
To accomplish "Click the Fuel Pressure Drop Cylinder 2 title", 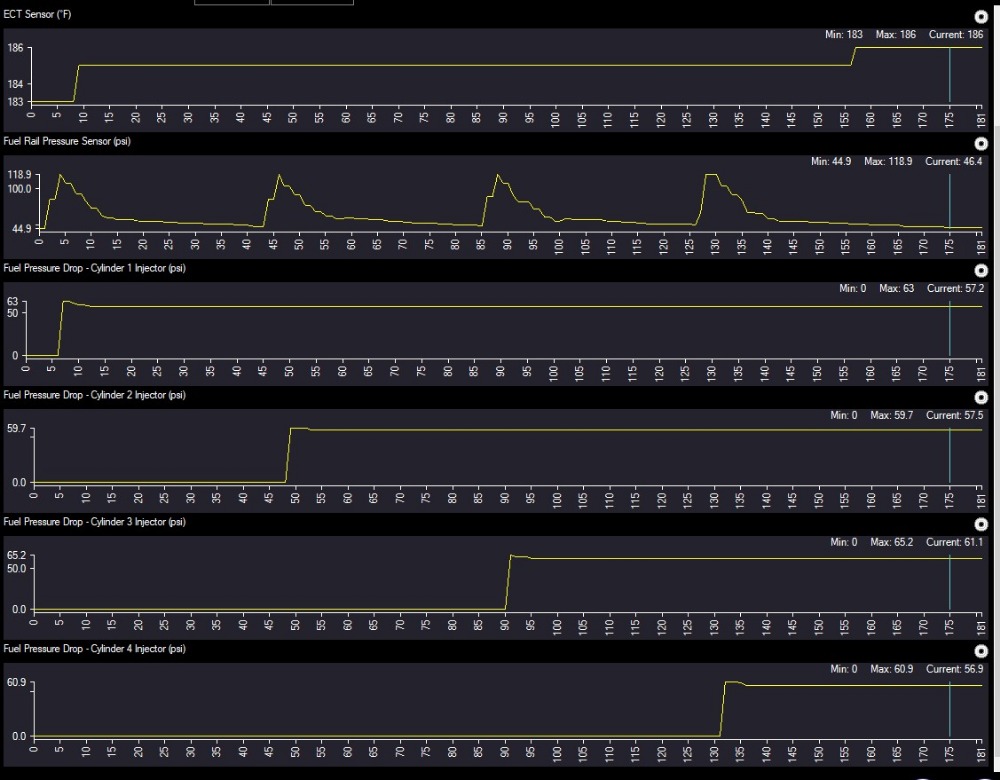I will coord(94,395).
